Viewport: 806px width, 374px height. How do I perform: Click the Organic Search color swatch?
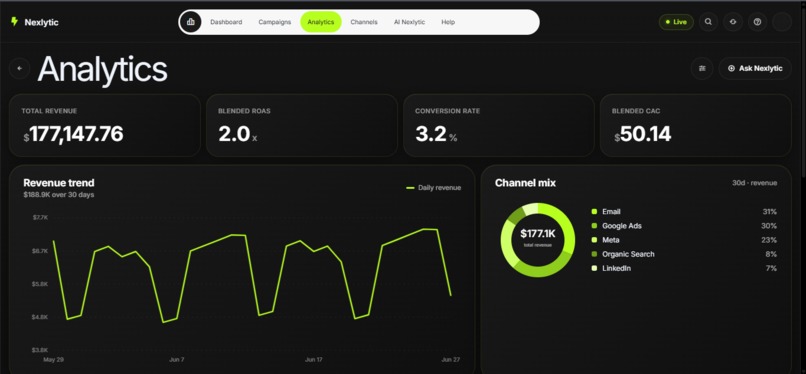pyautogui.click(x=594, y=254)
